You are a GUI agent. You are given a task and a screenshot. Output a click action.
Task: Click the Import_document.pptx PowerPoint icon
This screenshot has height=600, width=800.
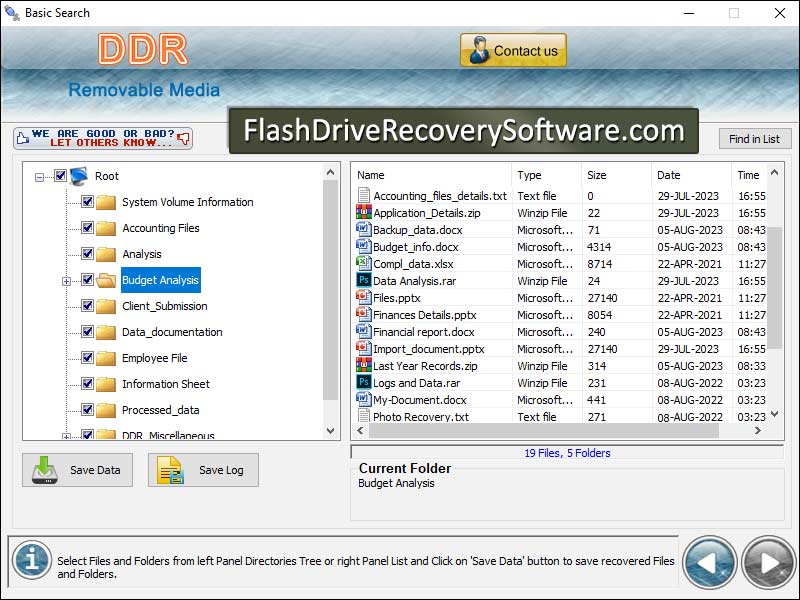click(364, 348)
